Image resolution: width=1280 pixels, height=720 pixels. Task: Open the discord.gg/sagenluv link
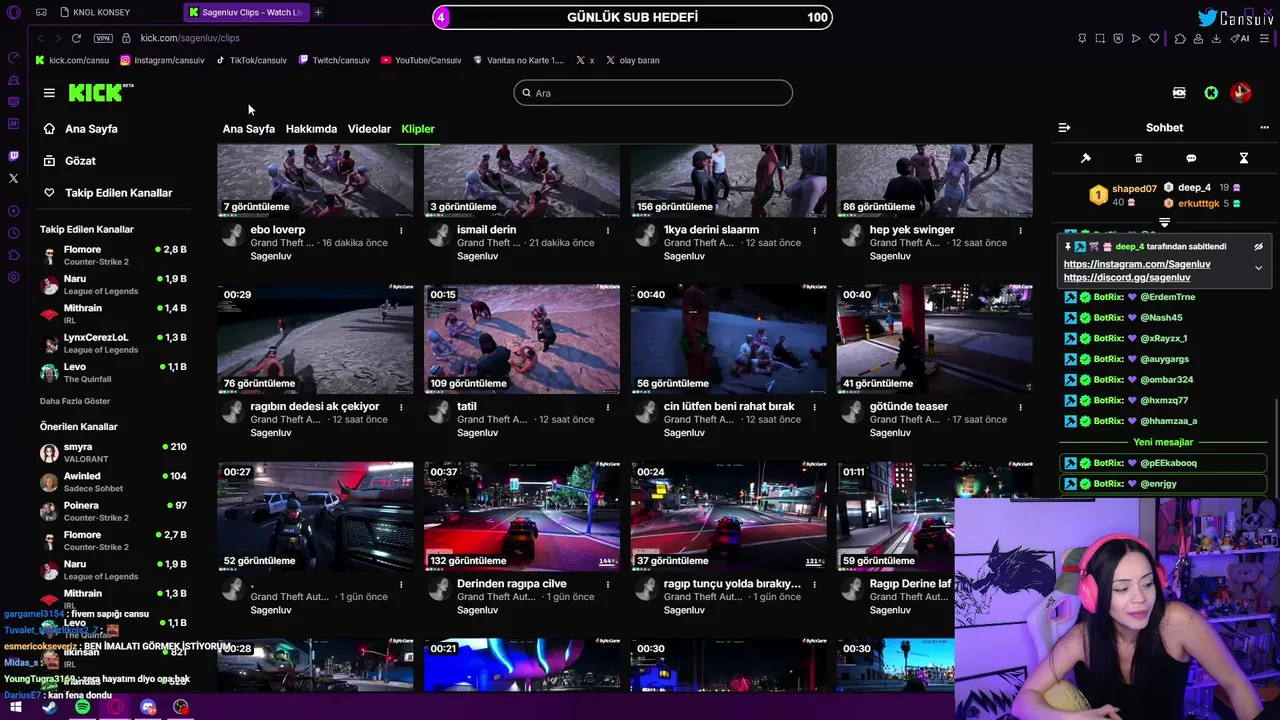[x=1127, y=277]
